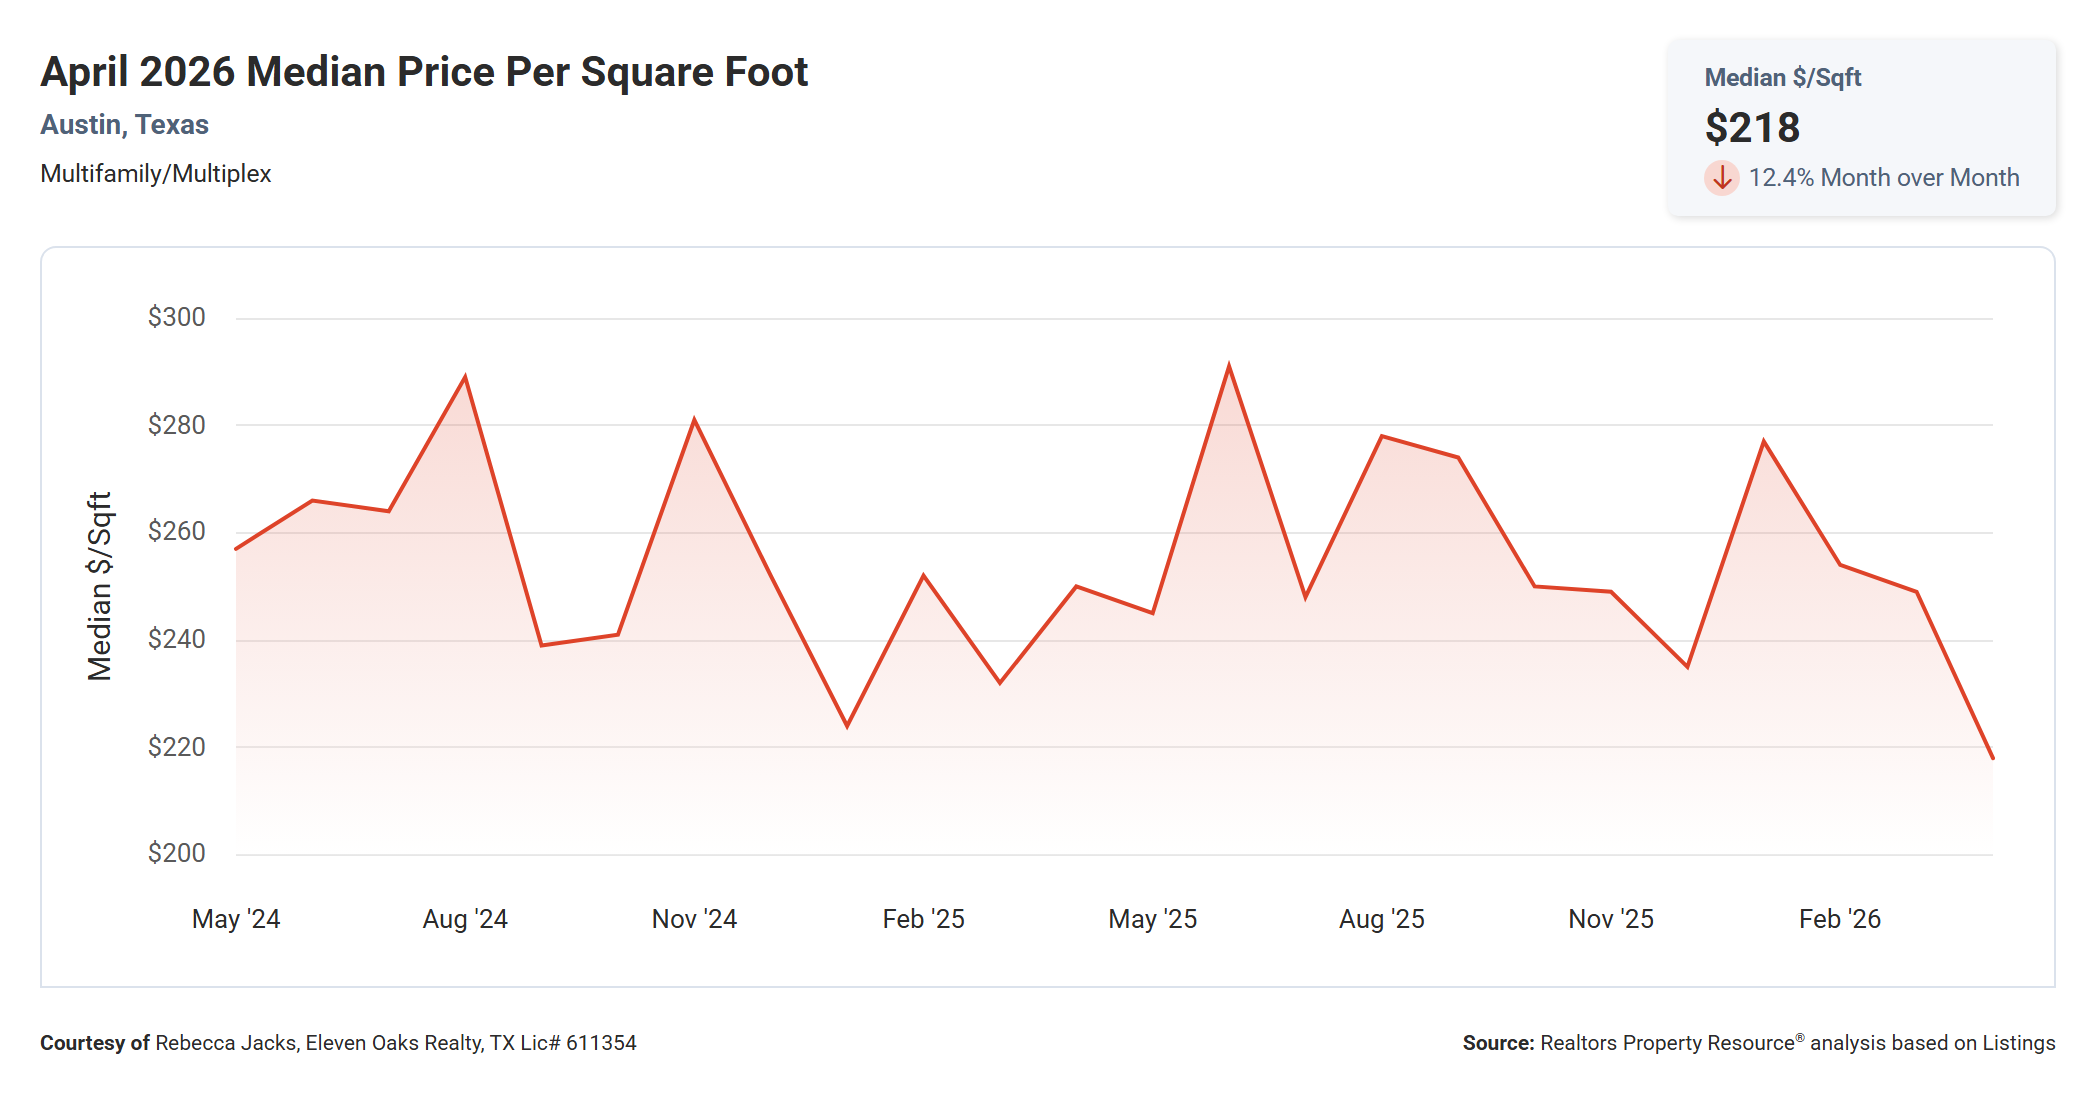Screen dimensions: 2096x1100
Task: Click the 'Median $/Sqft' card heading
Action: tap(1782, 78)
